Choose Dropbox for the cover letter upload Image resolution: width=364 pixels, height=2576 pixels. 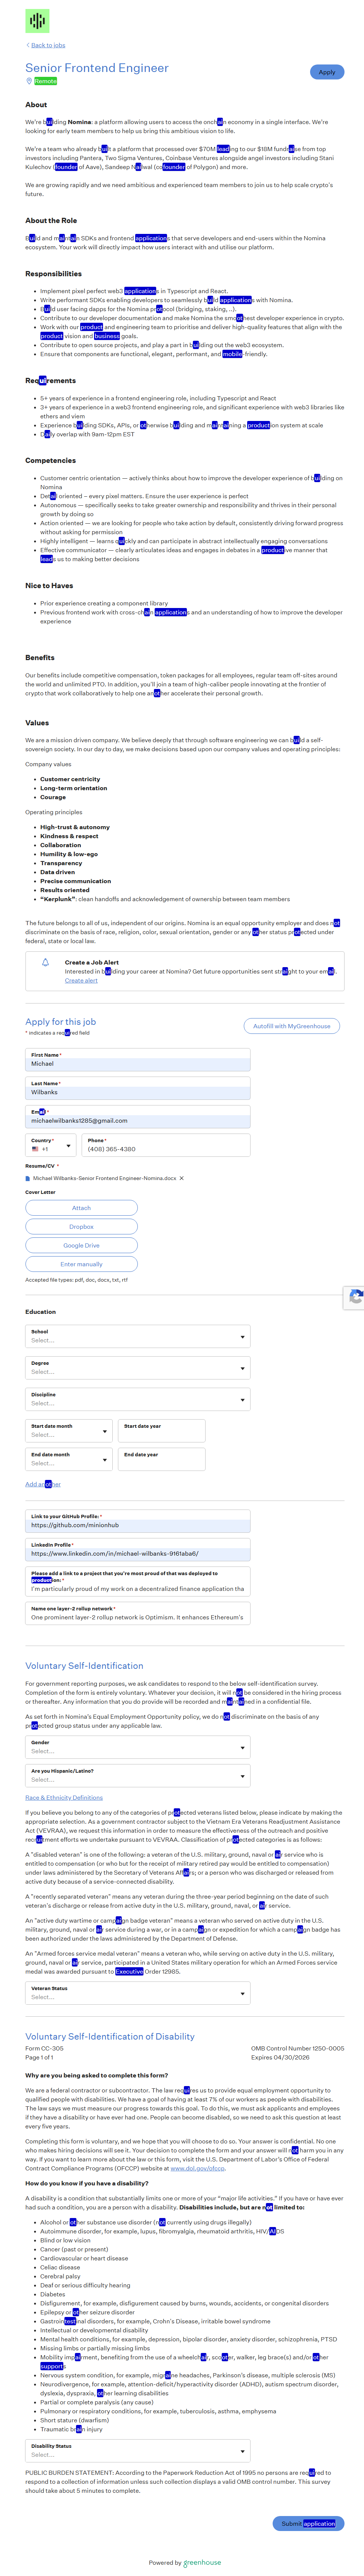point(81,1226)
